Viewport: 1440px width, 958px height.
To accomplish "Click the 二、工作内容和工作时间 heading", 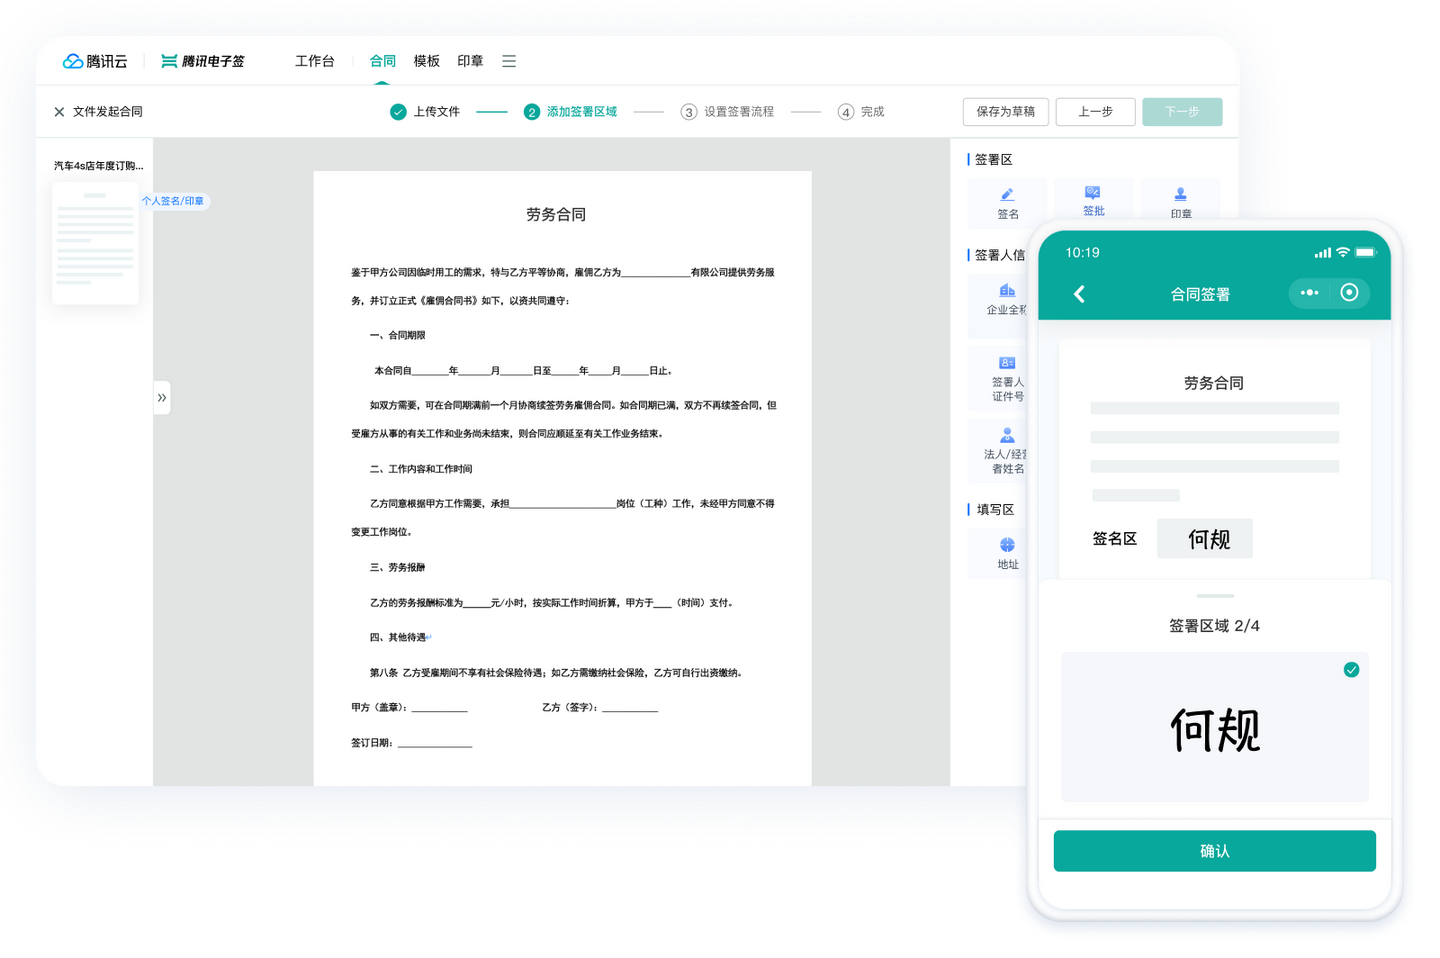I will [421, 469].
